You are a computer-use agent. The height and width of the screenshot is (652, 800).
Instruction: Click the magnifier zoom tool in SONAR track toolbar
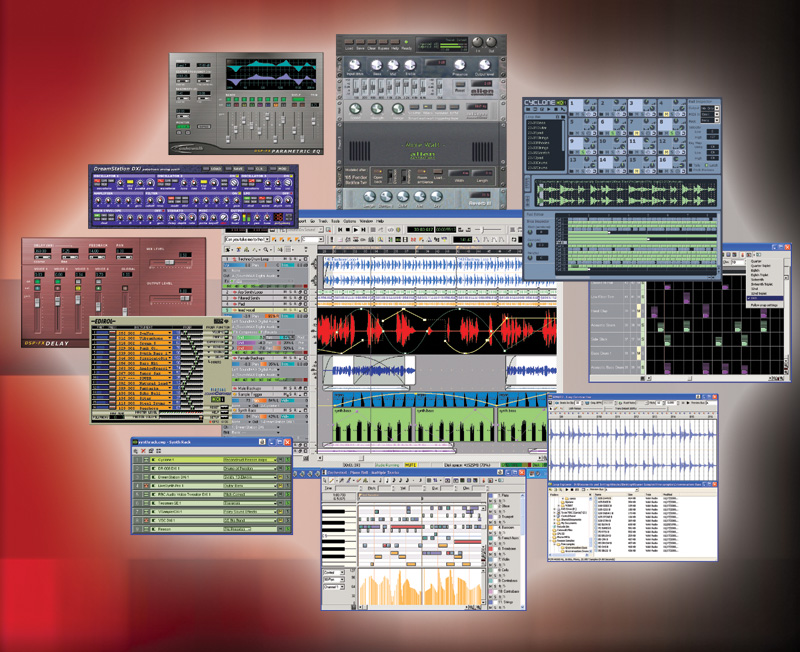coord(265,249)
